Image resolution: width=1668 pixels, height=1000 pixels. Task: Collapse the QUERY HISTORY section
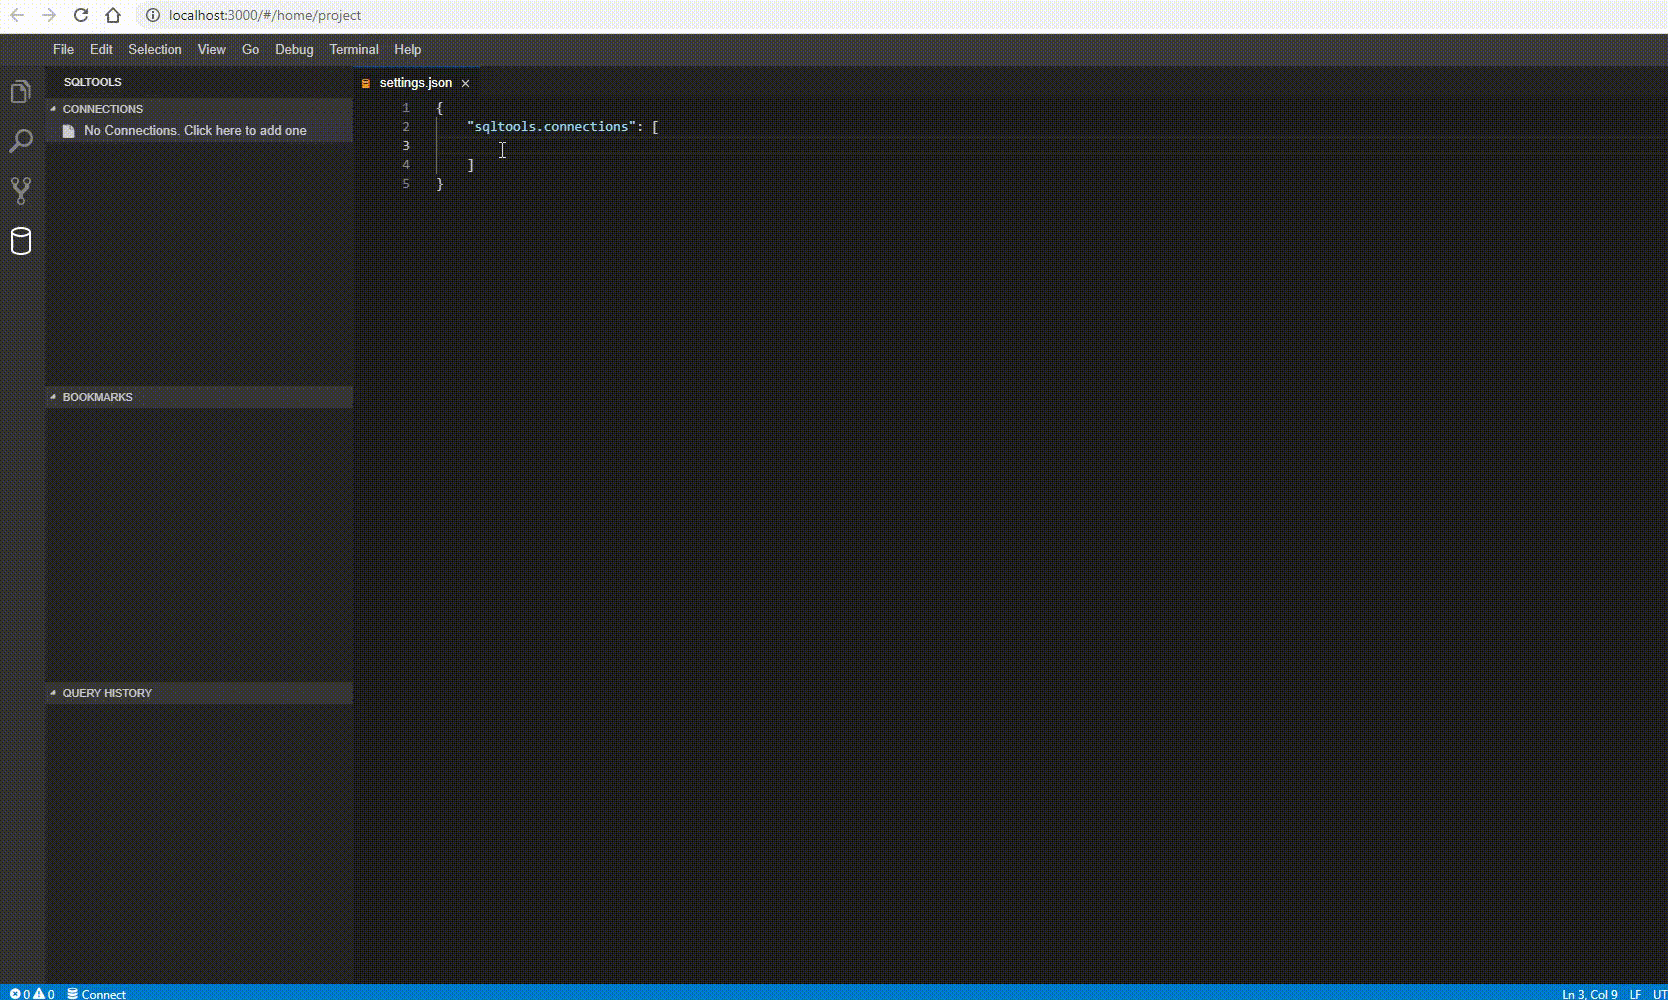click(x=106, y=693)
